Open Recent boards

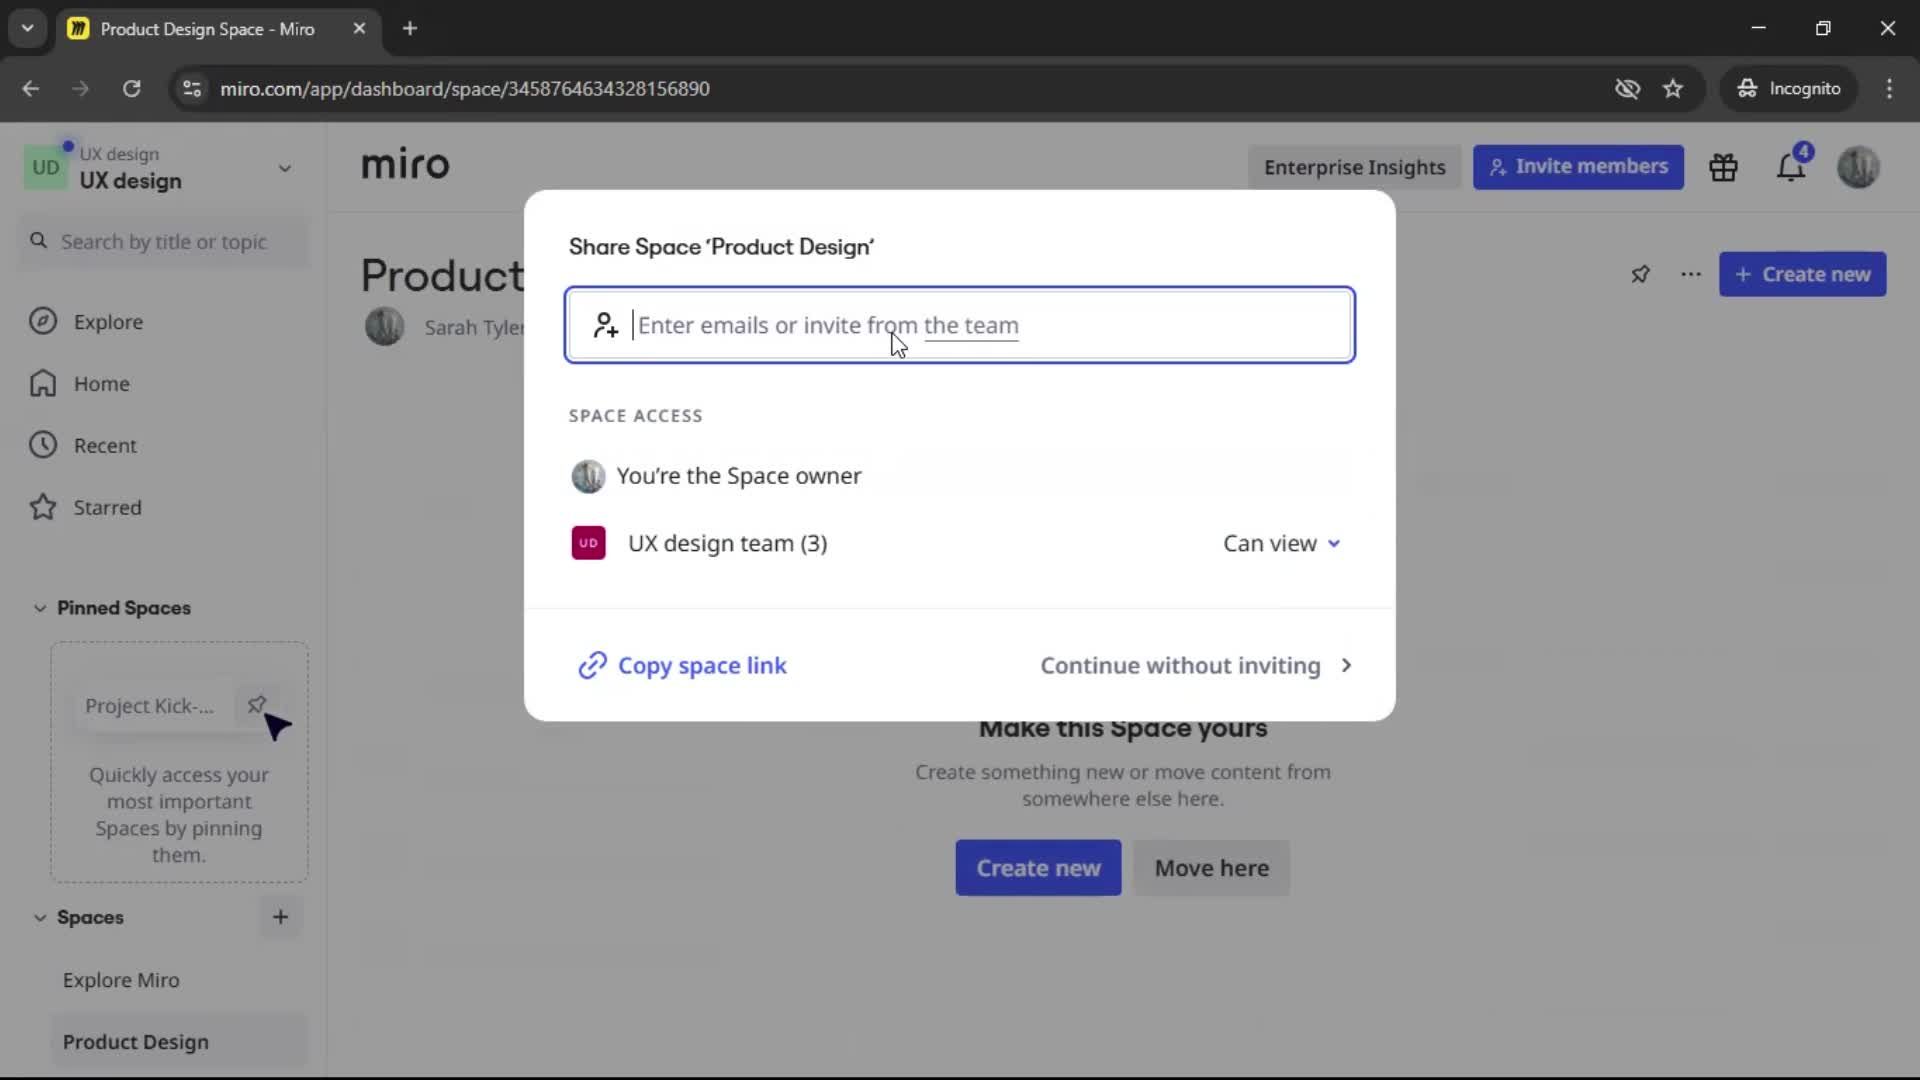point(105,446)
